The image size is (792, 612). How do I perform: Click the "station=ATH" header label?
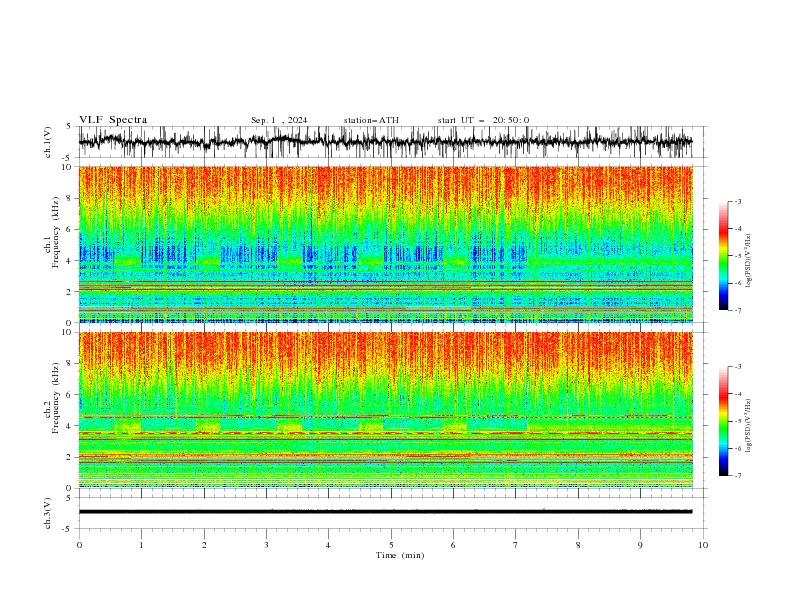pyautogui.click(x=371, y=120)
